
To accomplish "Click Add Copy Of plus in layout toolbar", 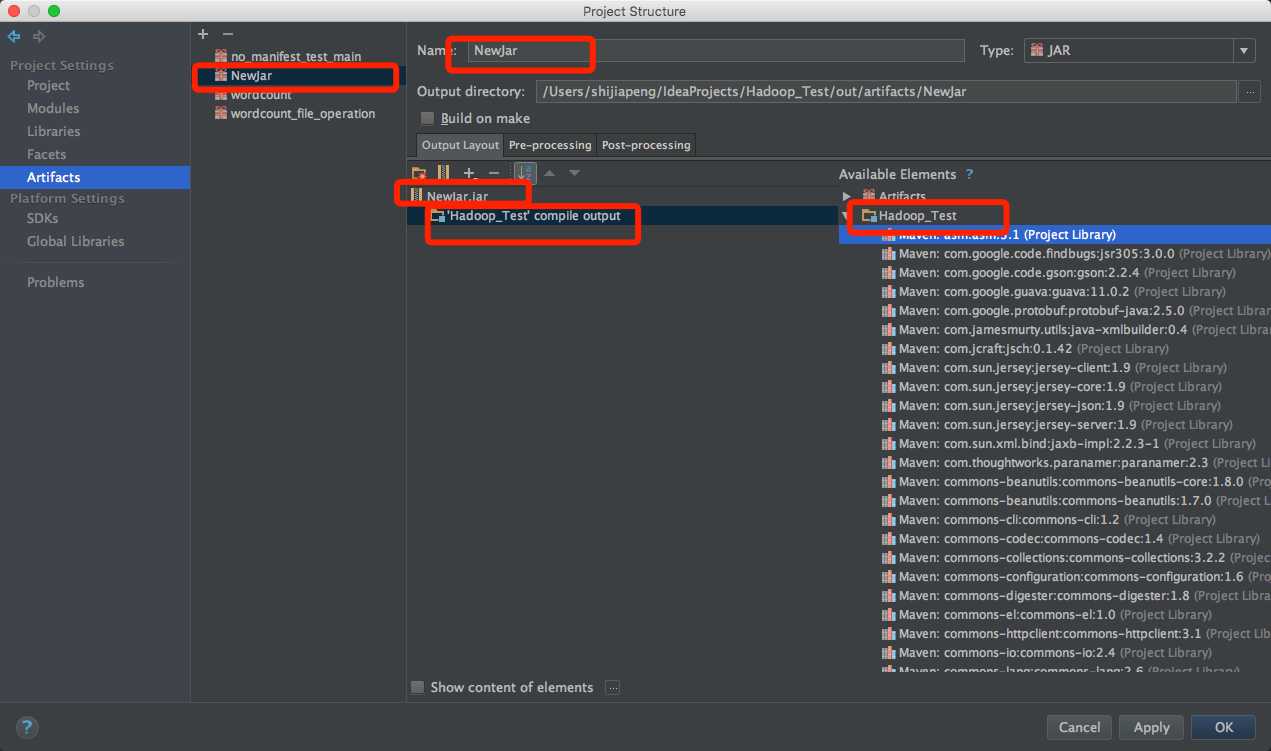I will (469, 173).
